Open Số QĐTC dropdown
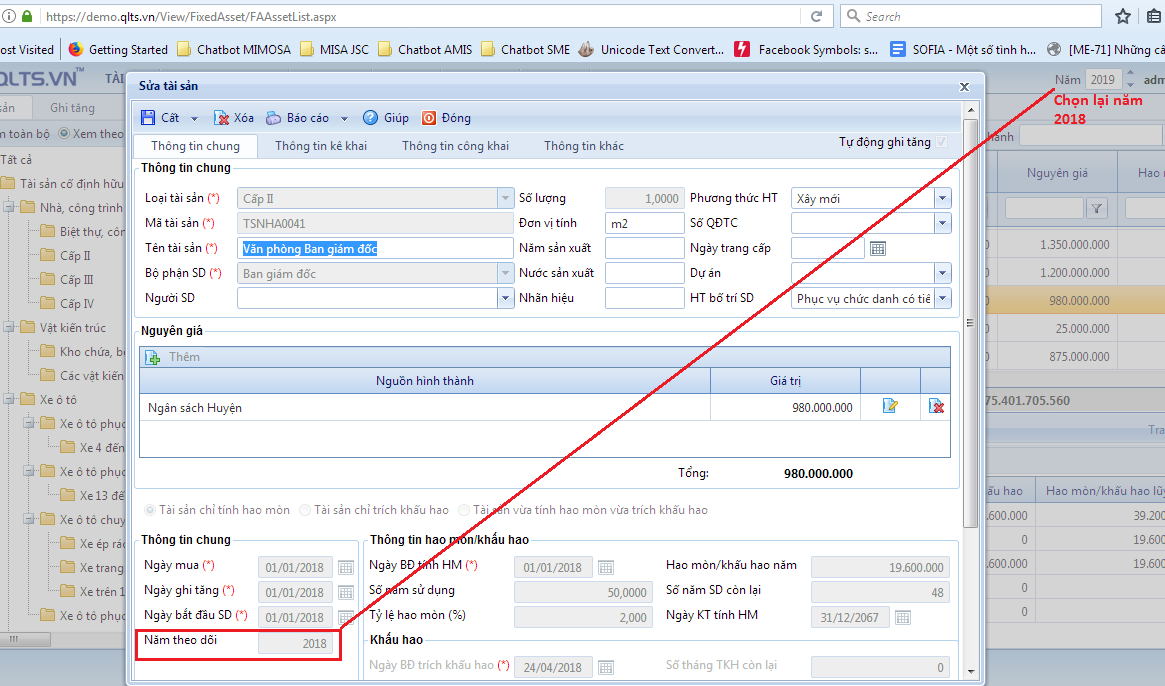 click(x=942, y=223)
